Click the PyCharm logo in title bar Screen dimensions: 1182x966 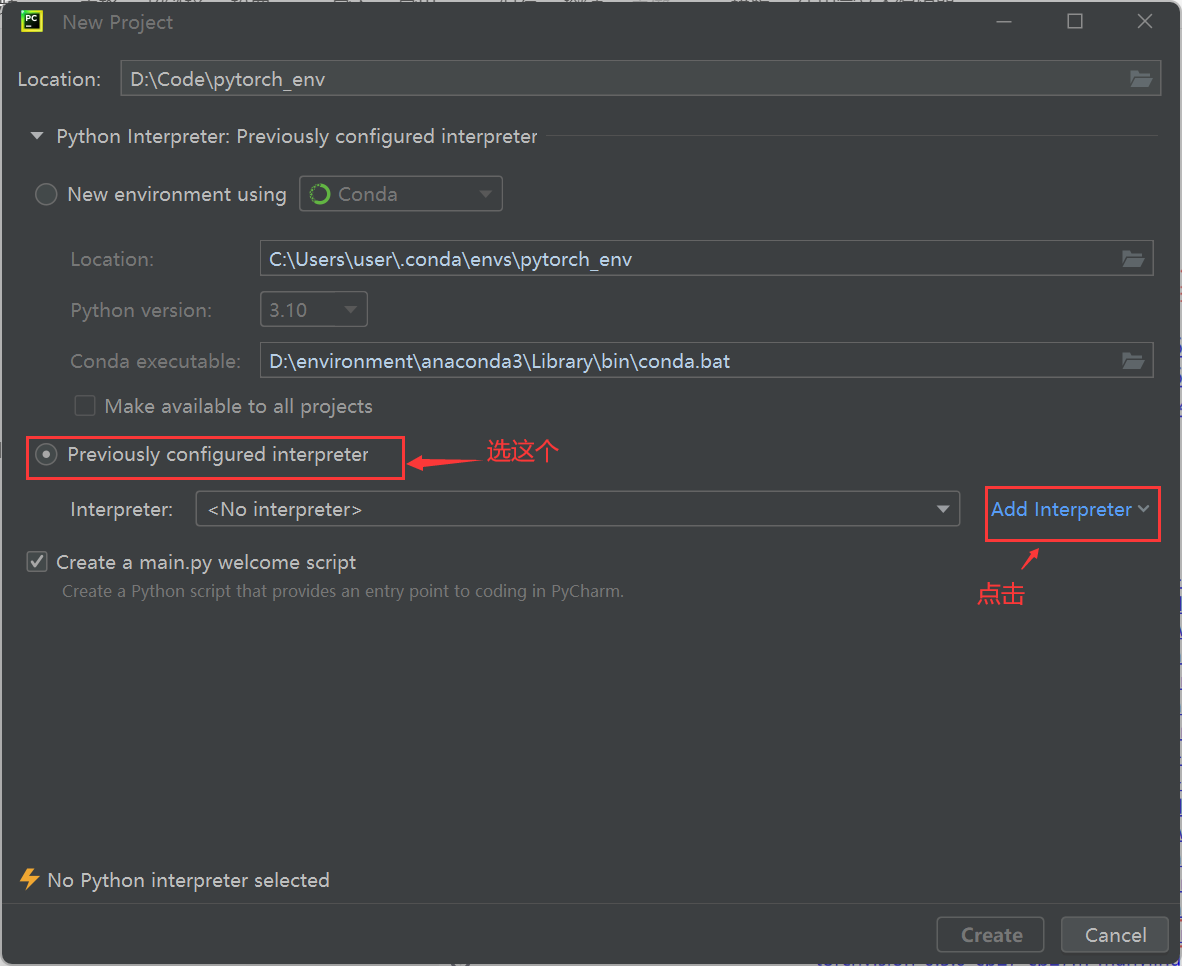(32, 21)
